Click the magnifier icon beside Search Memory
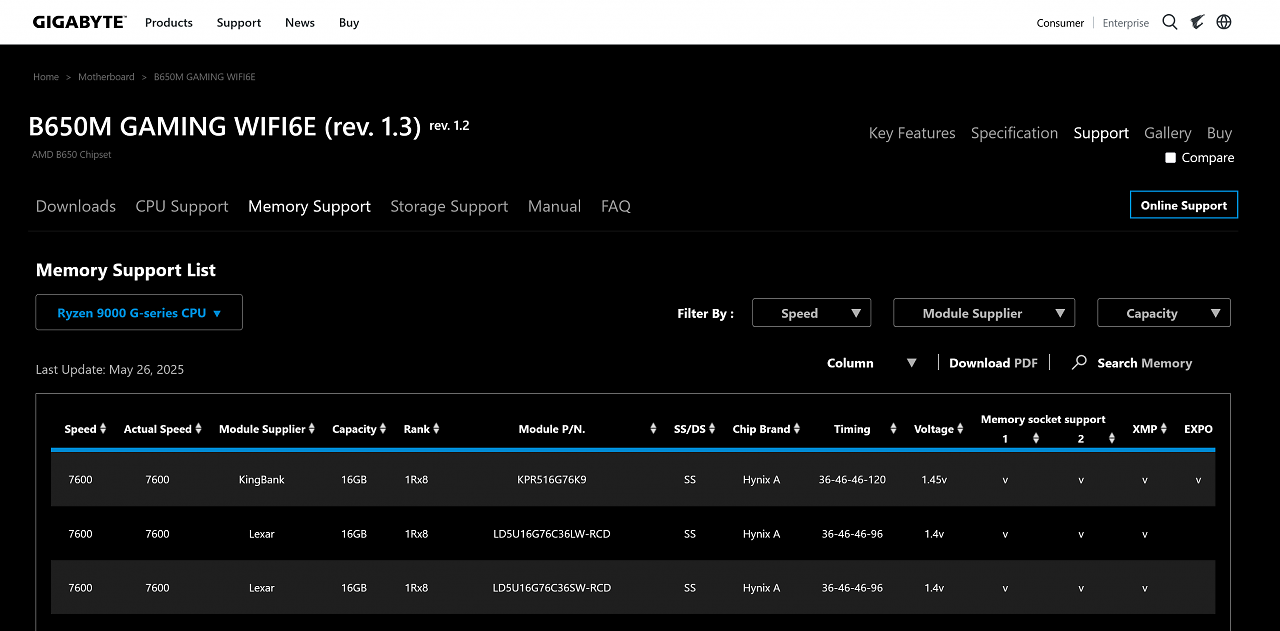The image size is (1280, 631). pos(1079,363)
